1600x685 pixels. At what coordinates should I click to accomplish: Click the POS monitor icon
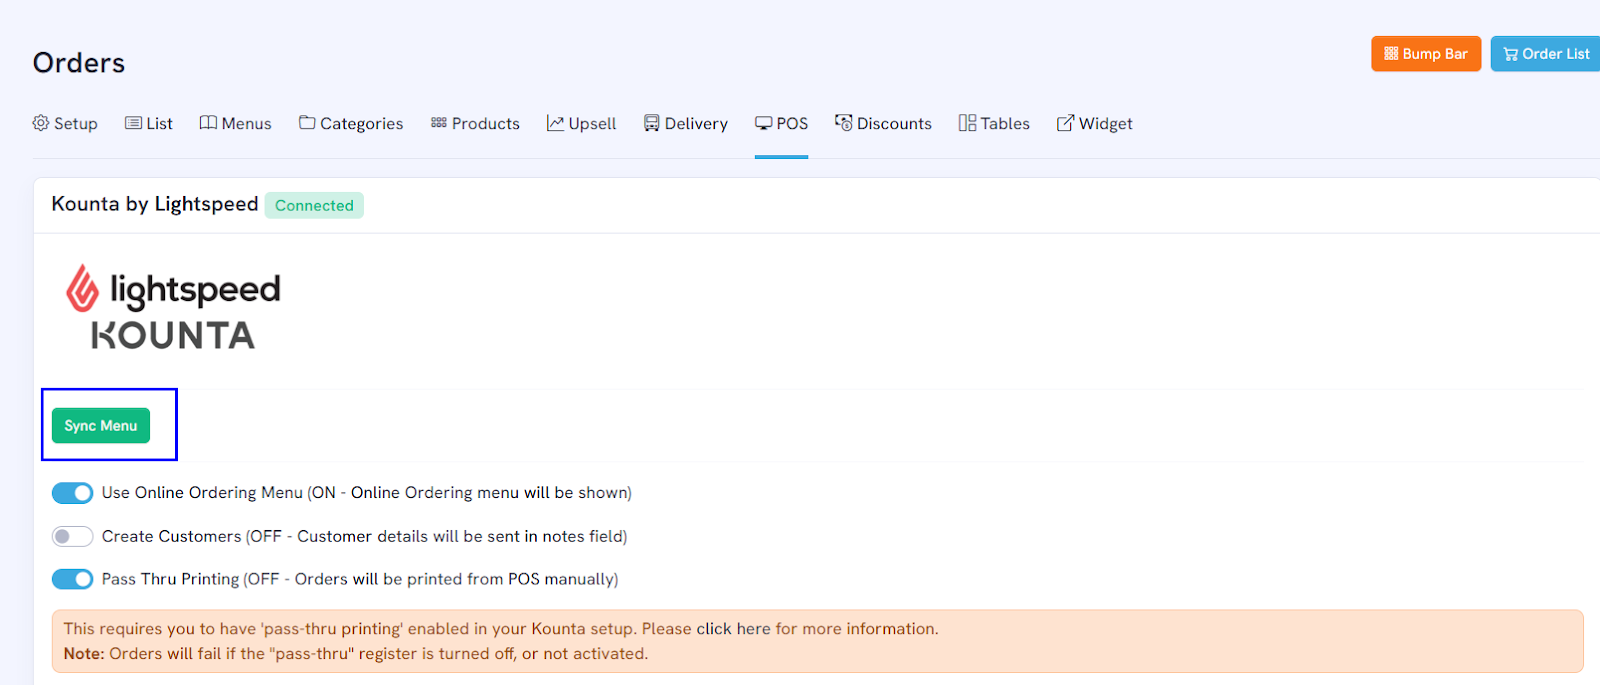point(763,123)
